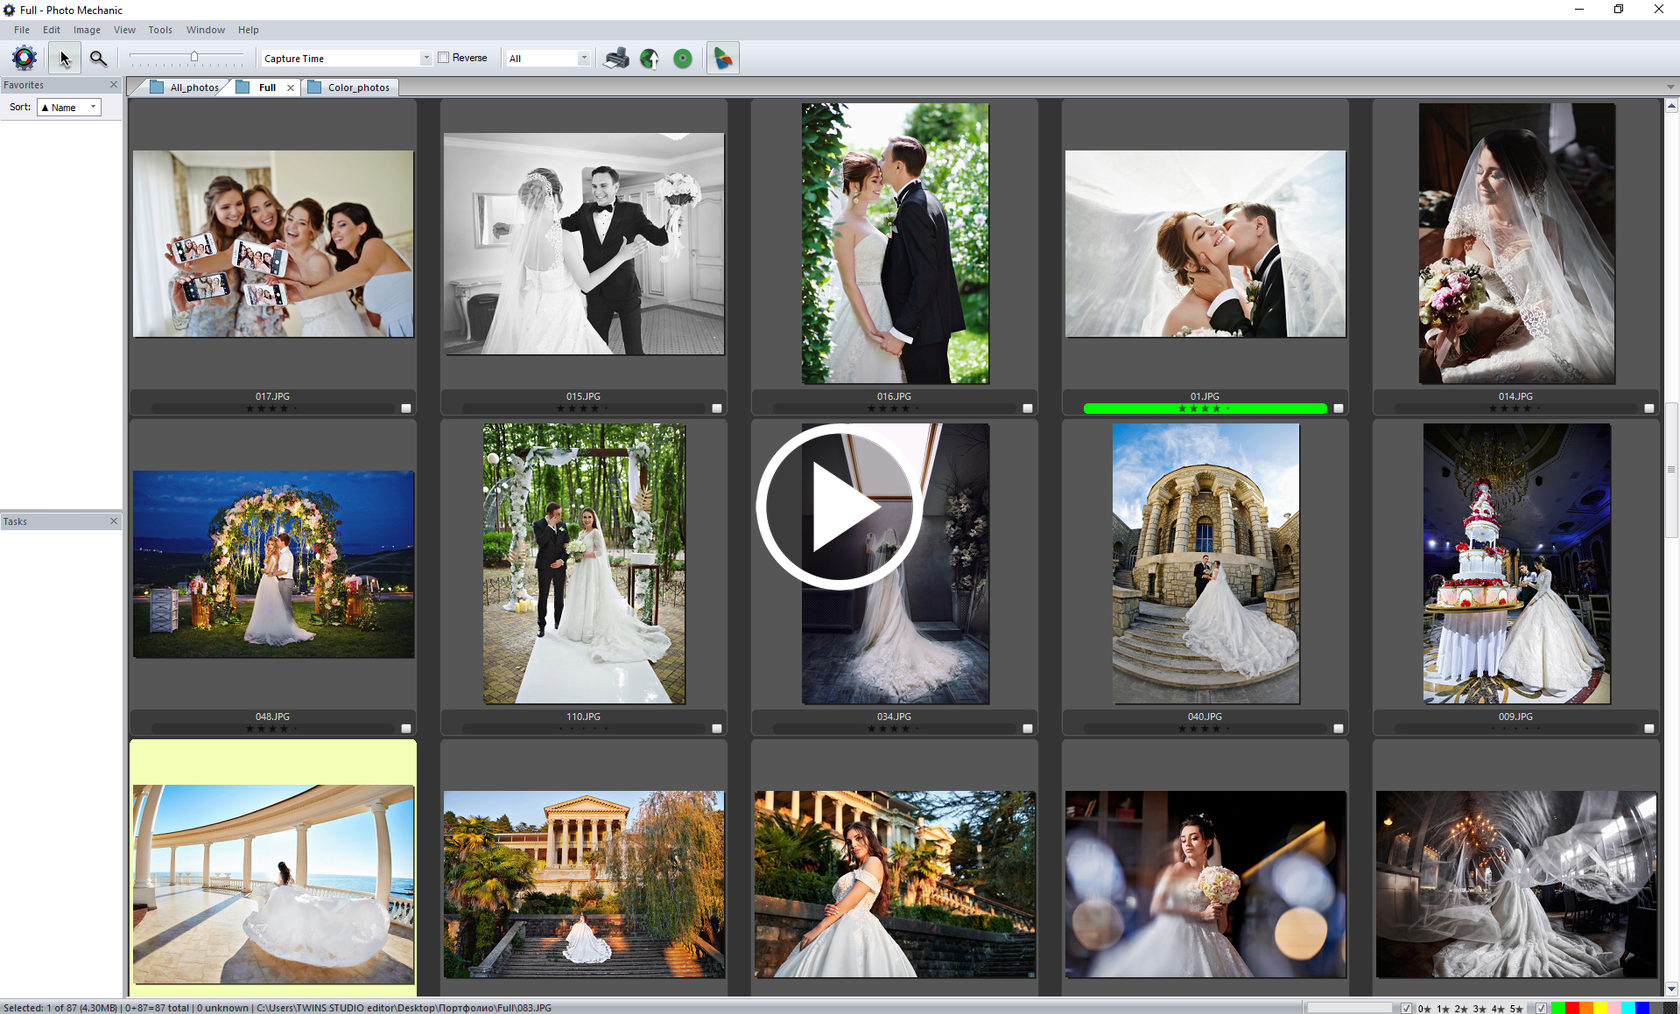Viewport: 1680px width, 1014px height.
Task: Select the arrow pointer tool
Action: 64,58
